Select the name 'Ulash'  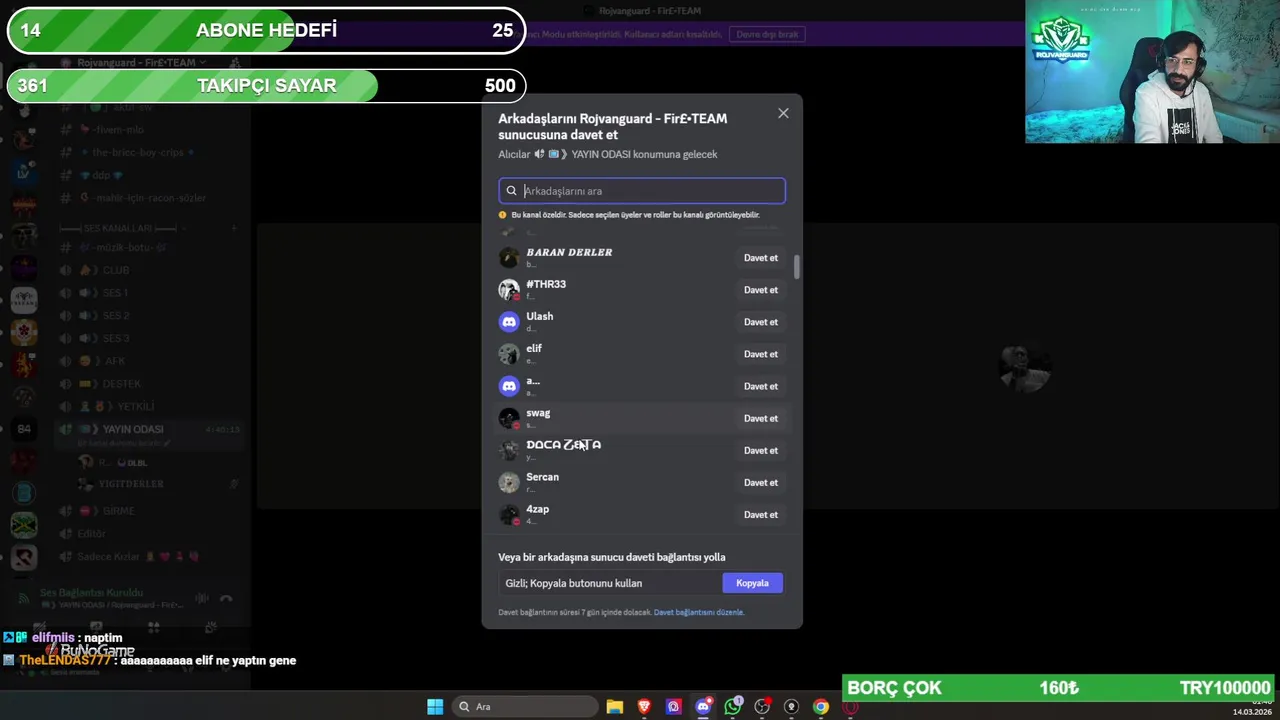pos(540,316)
